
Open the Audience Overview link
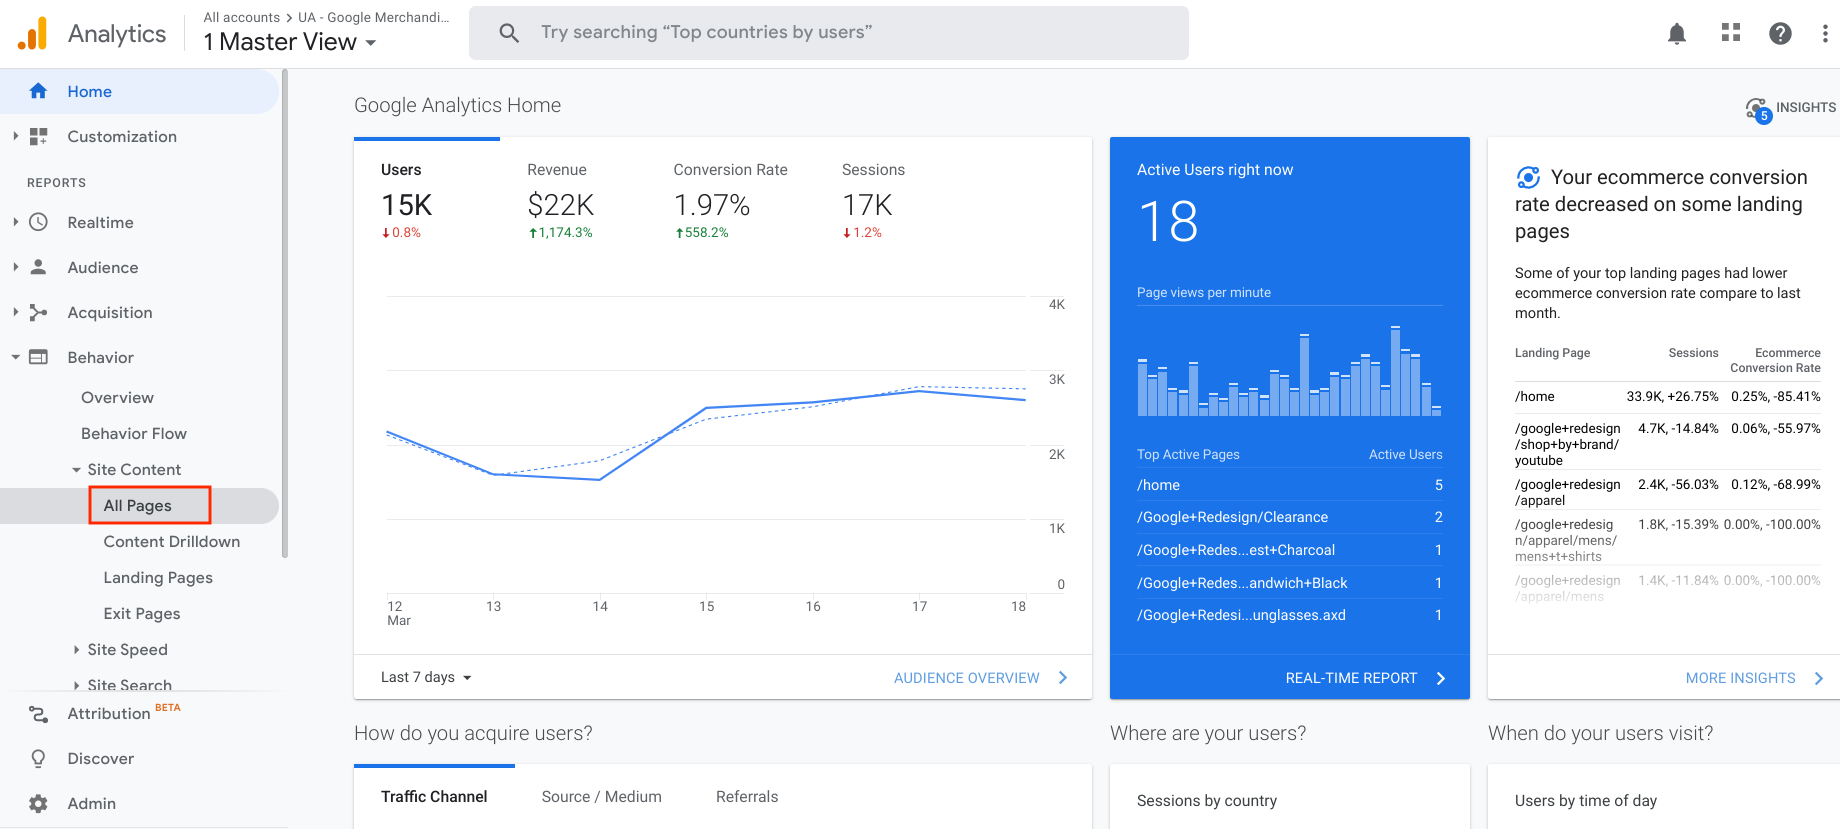point(967,678)
